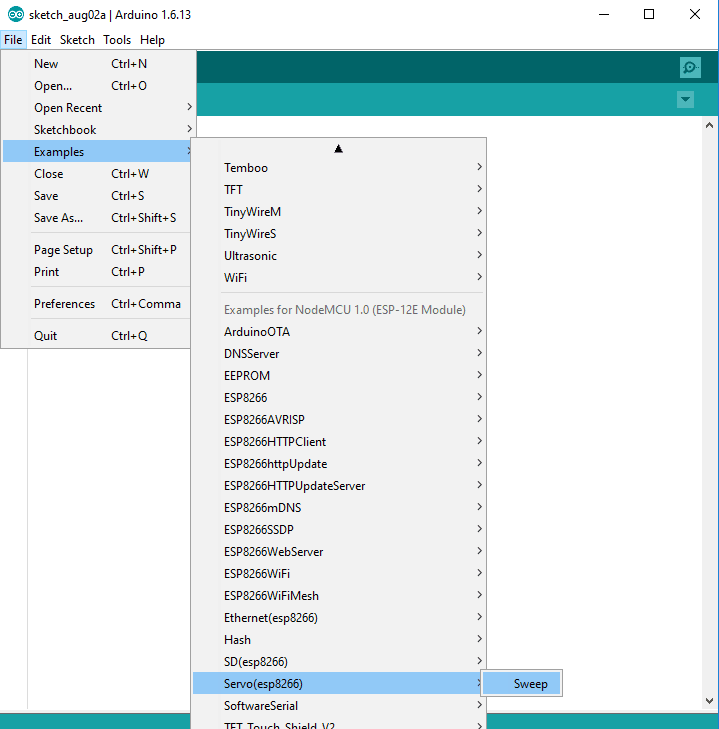Maximize the Arduino window
Viewport: 719px width, 729px height.
[649, 14]
